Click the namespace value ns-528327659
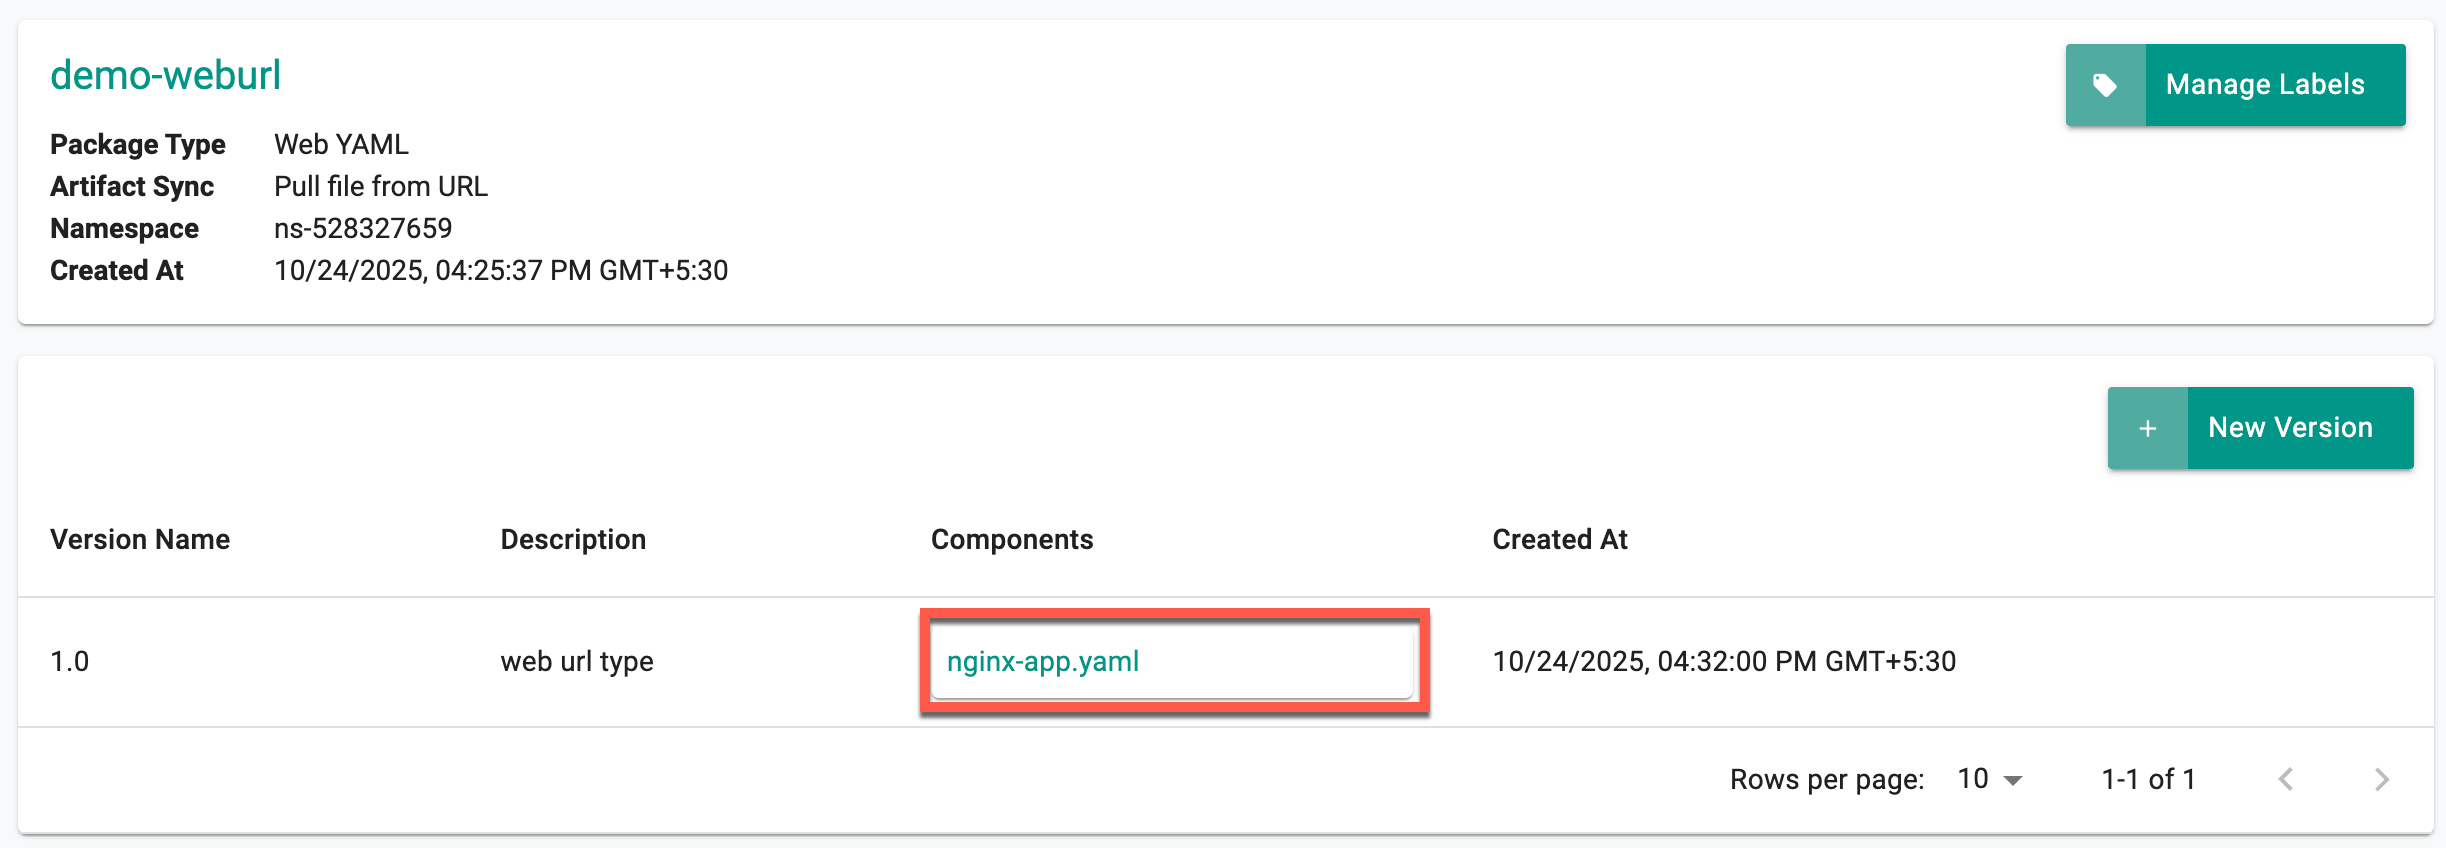Image resolution: width=2446 pixels, height=848 pixels. (363, 228)
